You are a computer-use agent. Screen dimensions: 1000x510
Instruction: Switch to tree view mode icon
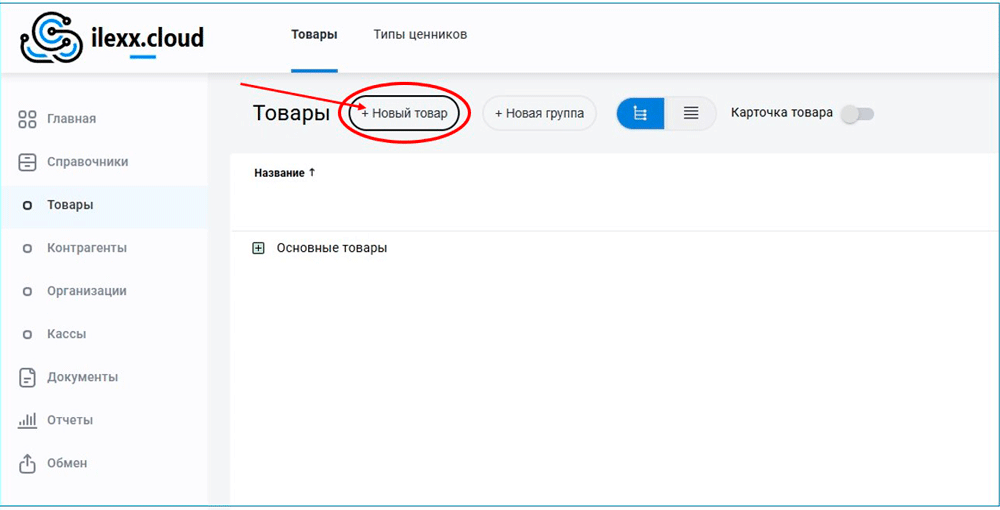click(x=641, y=114)
